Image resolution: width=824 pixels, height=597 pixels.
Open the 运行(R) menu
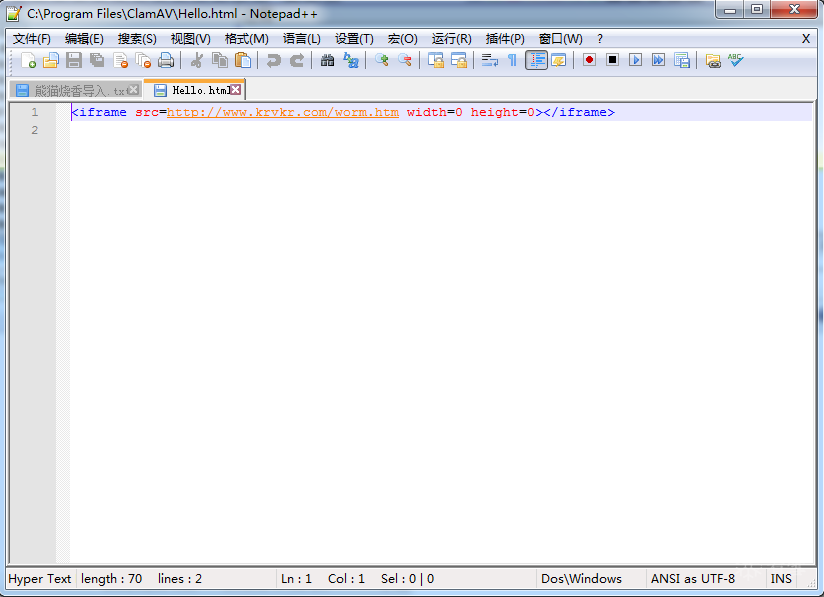tap(451, 39)
